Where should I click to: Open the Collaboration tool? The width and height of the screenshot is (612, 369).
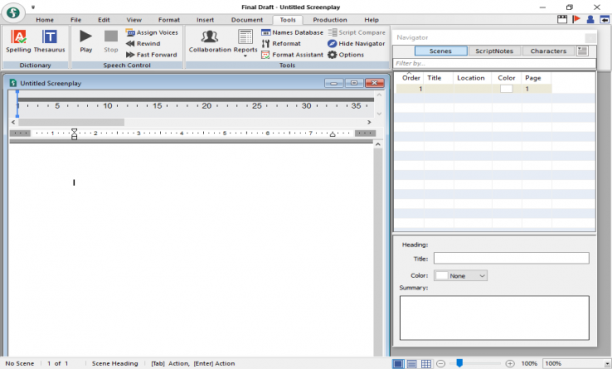tap(210, 42)
